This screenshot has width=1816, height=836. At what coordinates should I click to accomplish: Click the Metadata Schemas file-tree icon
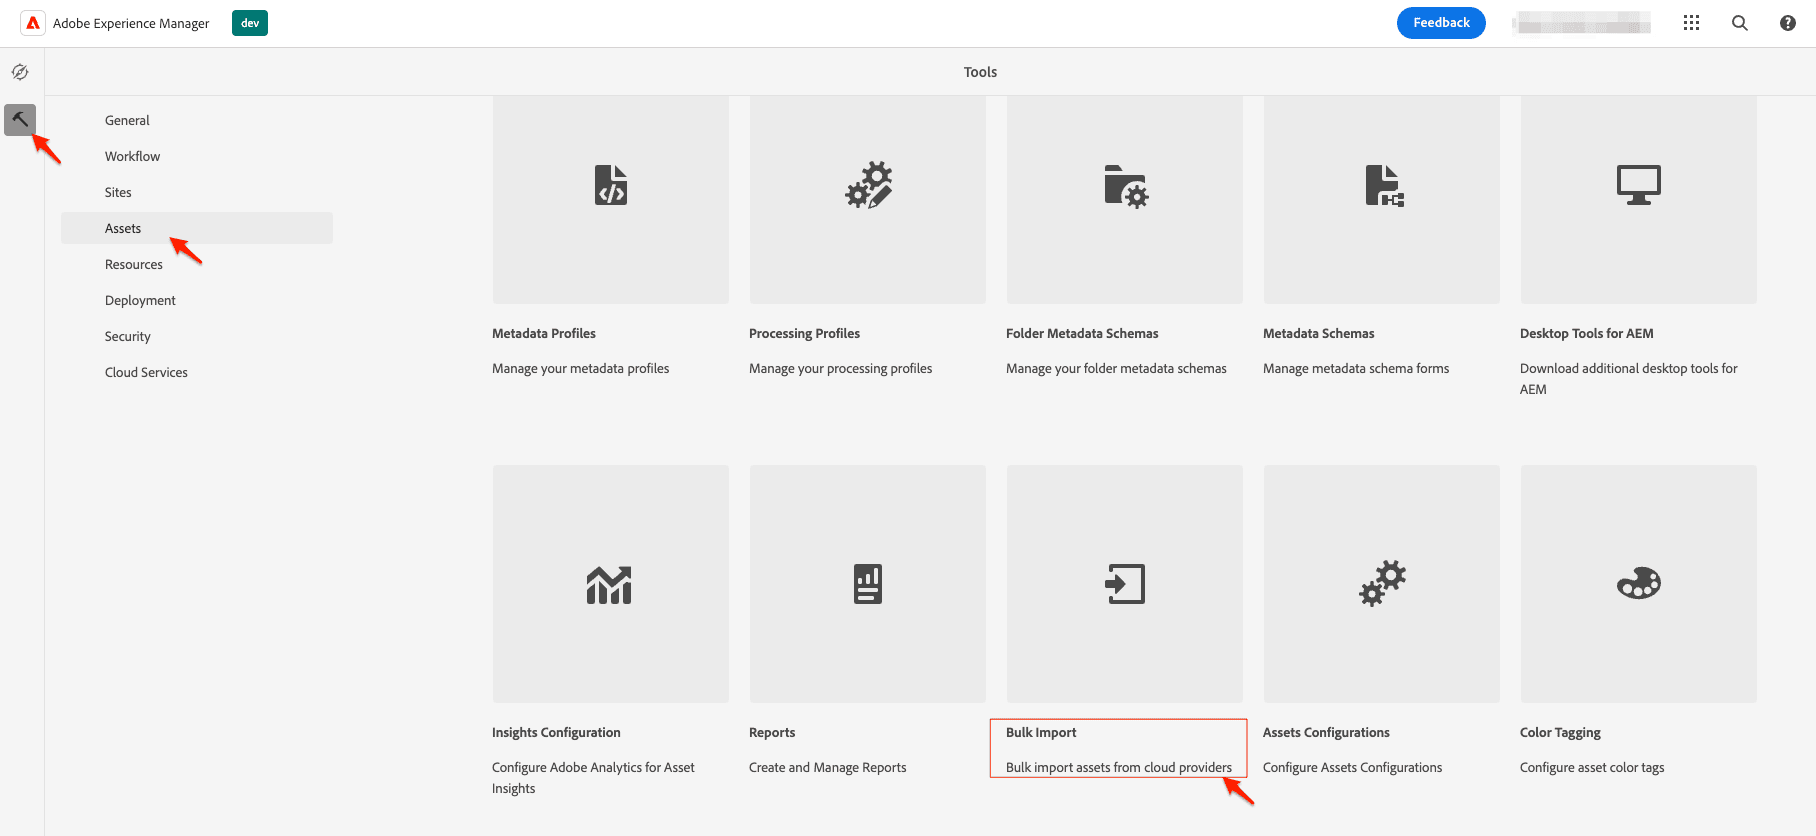(x=1384, y=186)
